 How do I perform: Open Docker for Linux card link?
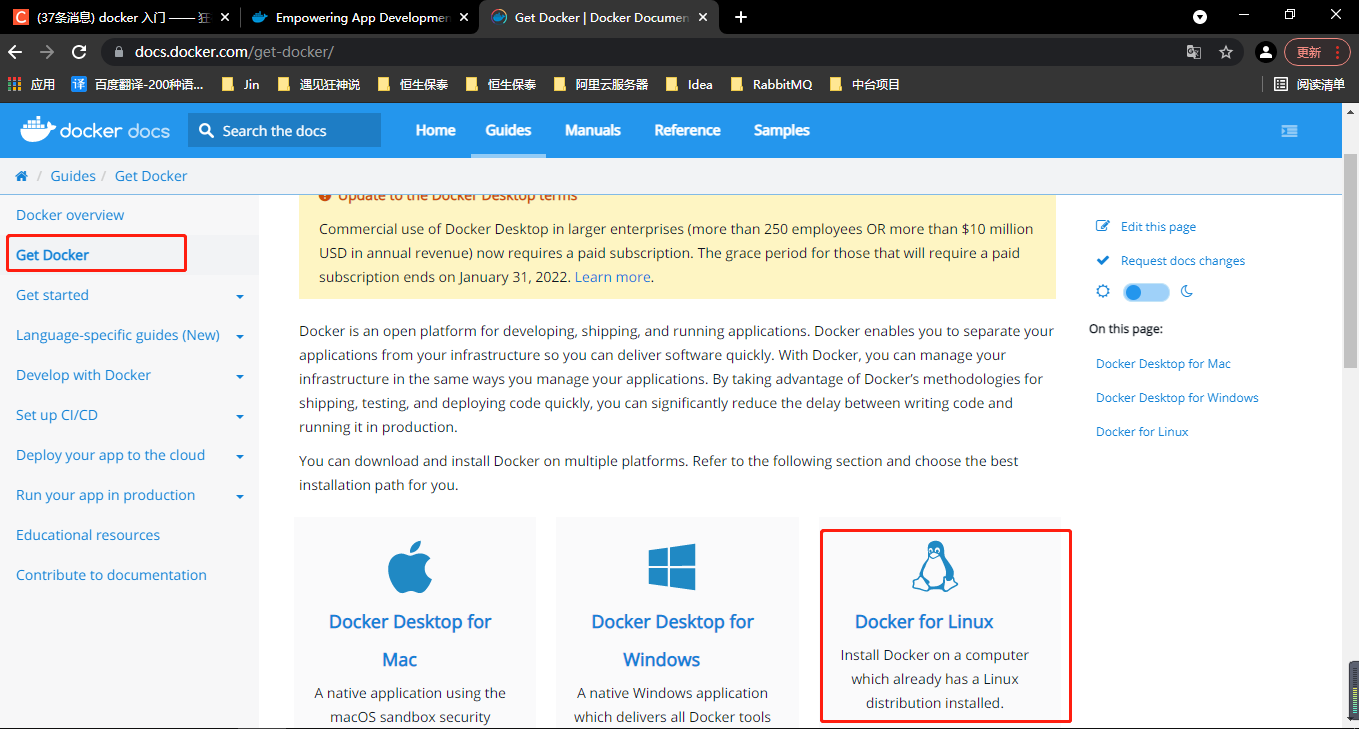pyautogui.click(x=924, y=621)
